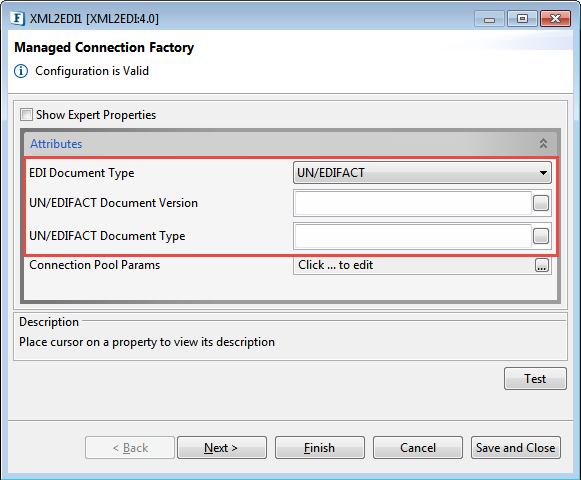Focus the UN/EDIFACT Document Type text field
Screen dimensions: 581x480
413,236
